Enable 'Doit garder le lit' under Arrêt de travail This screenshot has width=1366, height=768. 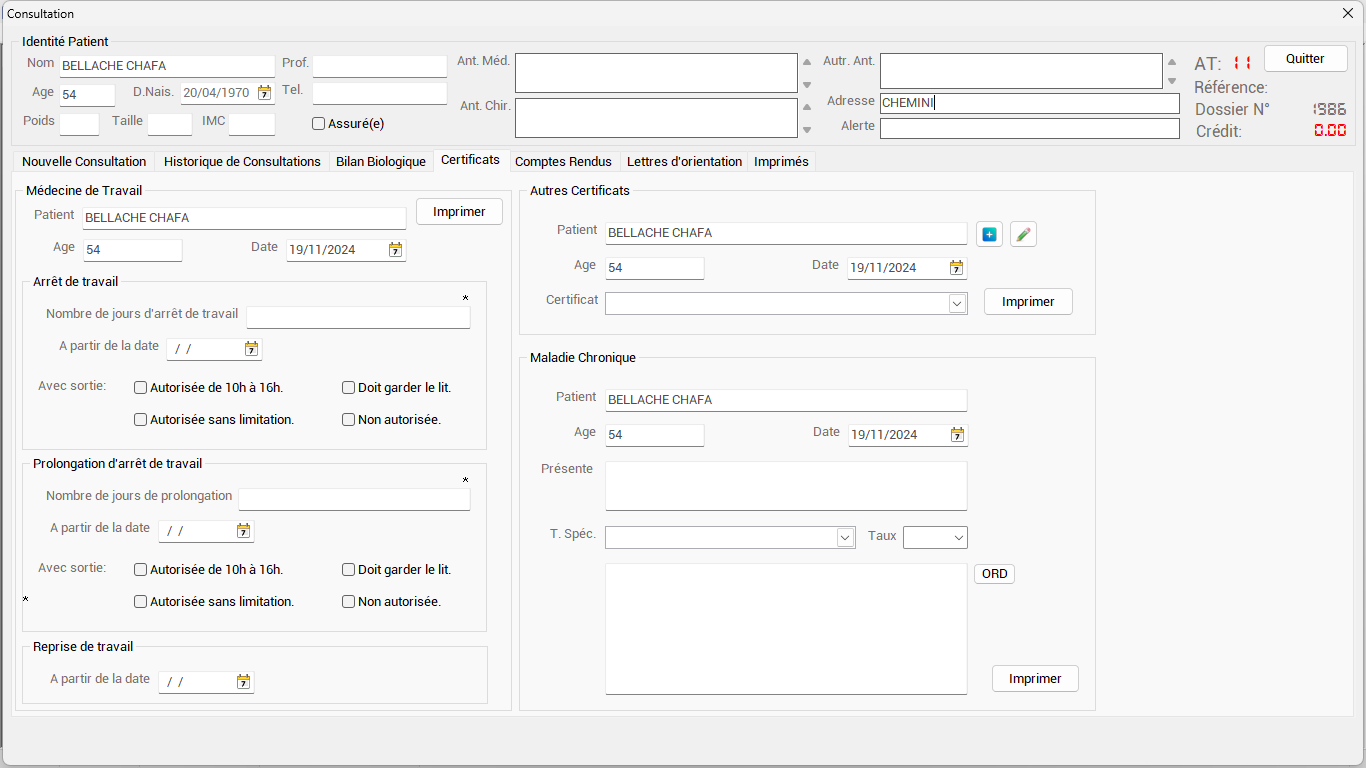pyautogui.click(x=349, y=388)
